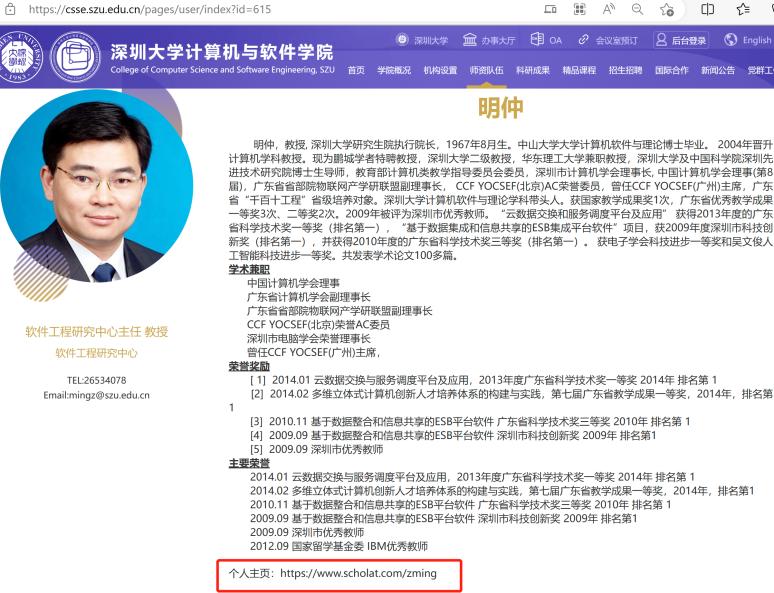Click the OA office icon
The height and width of the screenshot is (593, 774).
(537, 40)
